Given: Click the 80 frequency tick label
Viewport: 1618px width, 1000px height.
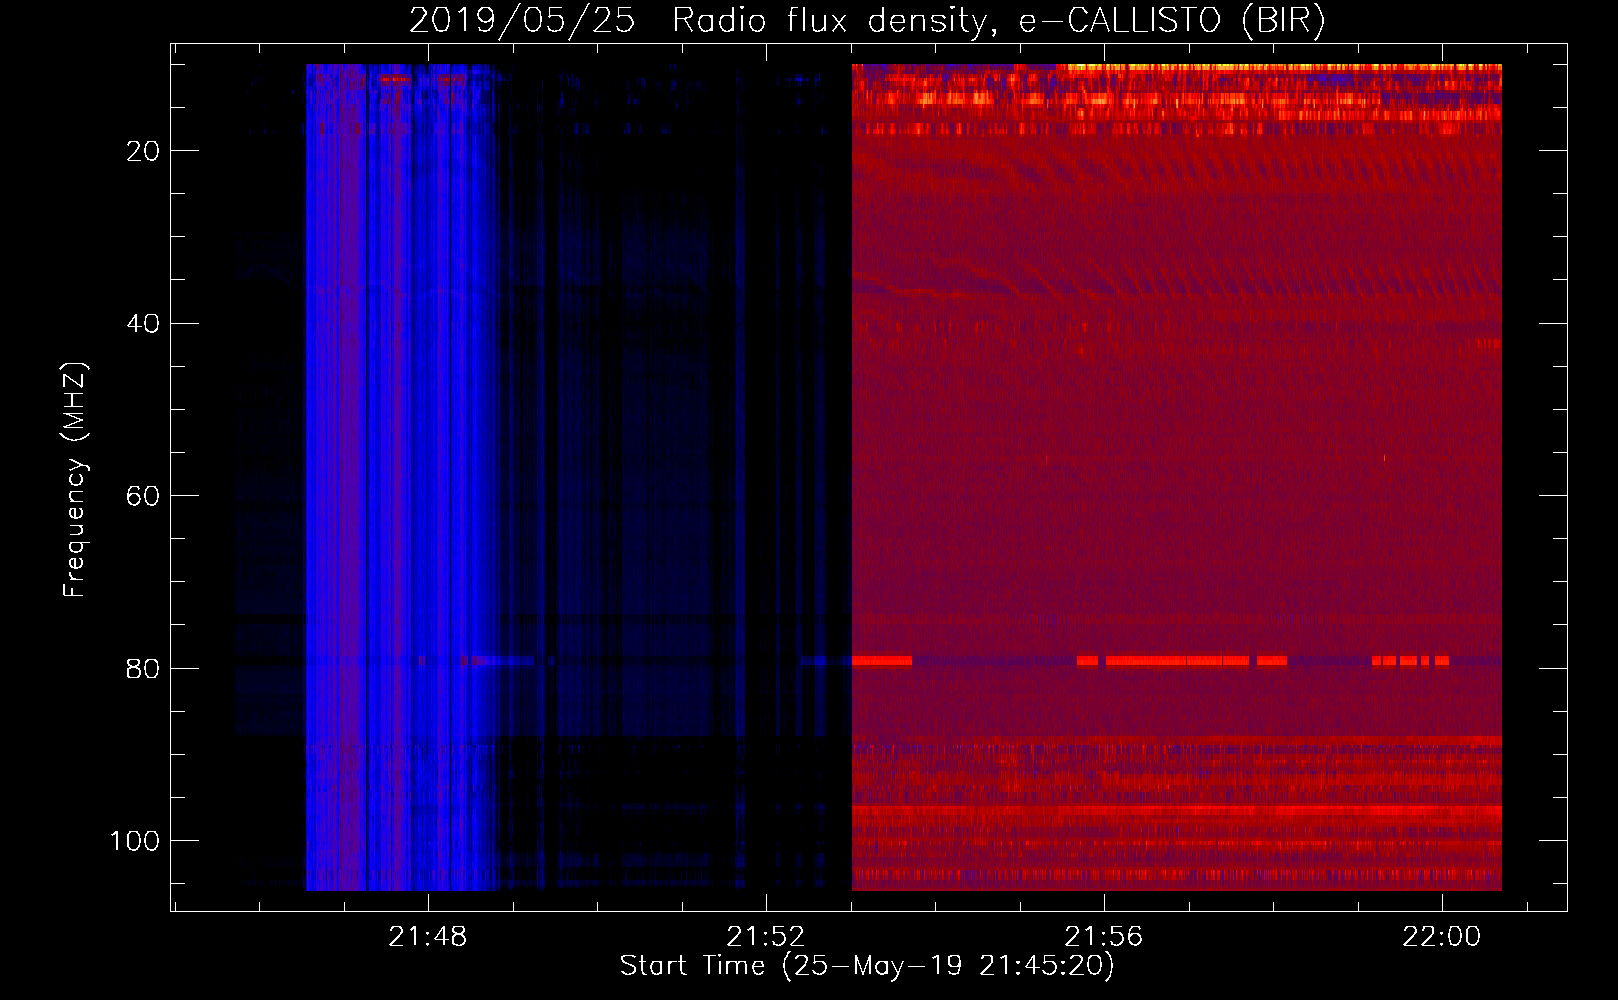Looking at the screenshot, I should (x=143, y=669).
